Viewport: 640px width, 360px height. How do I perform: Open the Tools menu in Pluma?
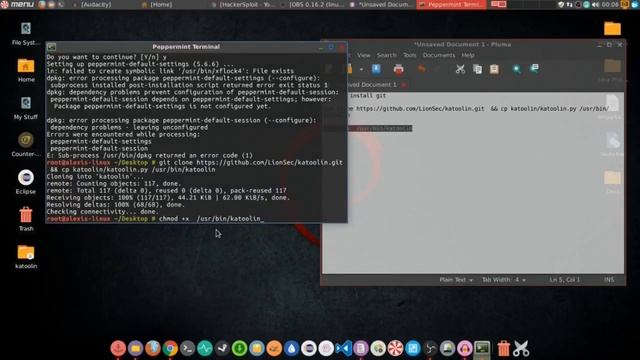click(x=409, y=55)
